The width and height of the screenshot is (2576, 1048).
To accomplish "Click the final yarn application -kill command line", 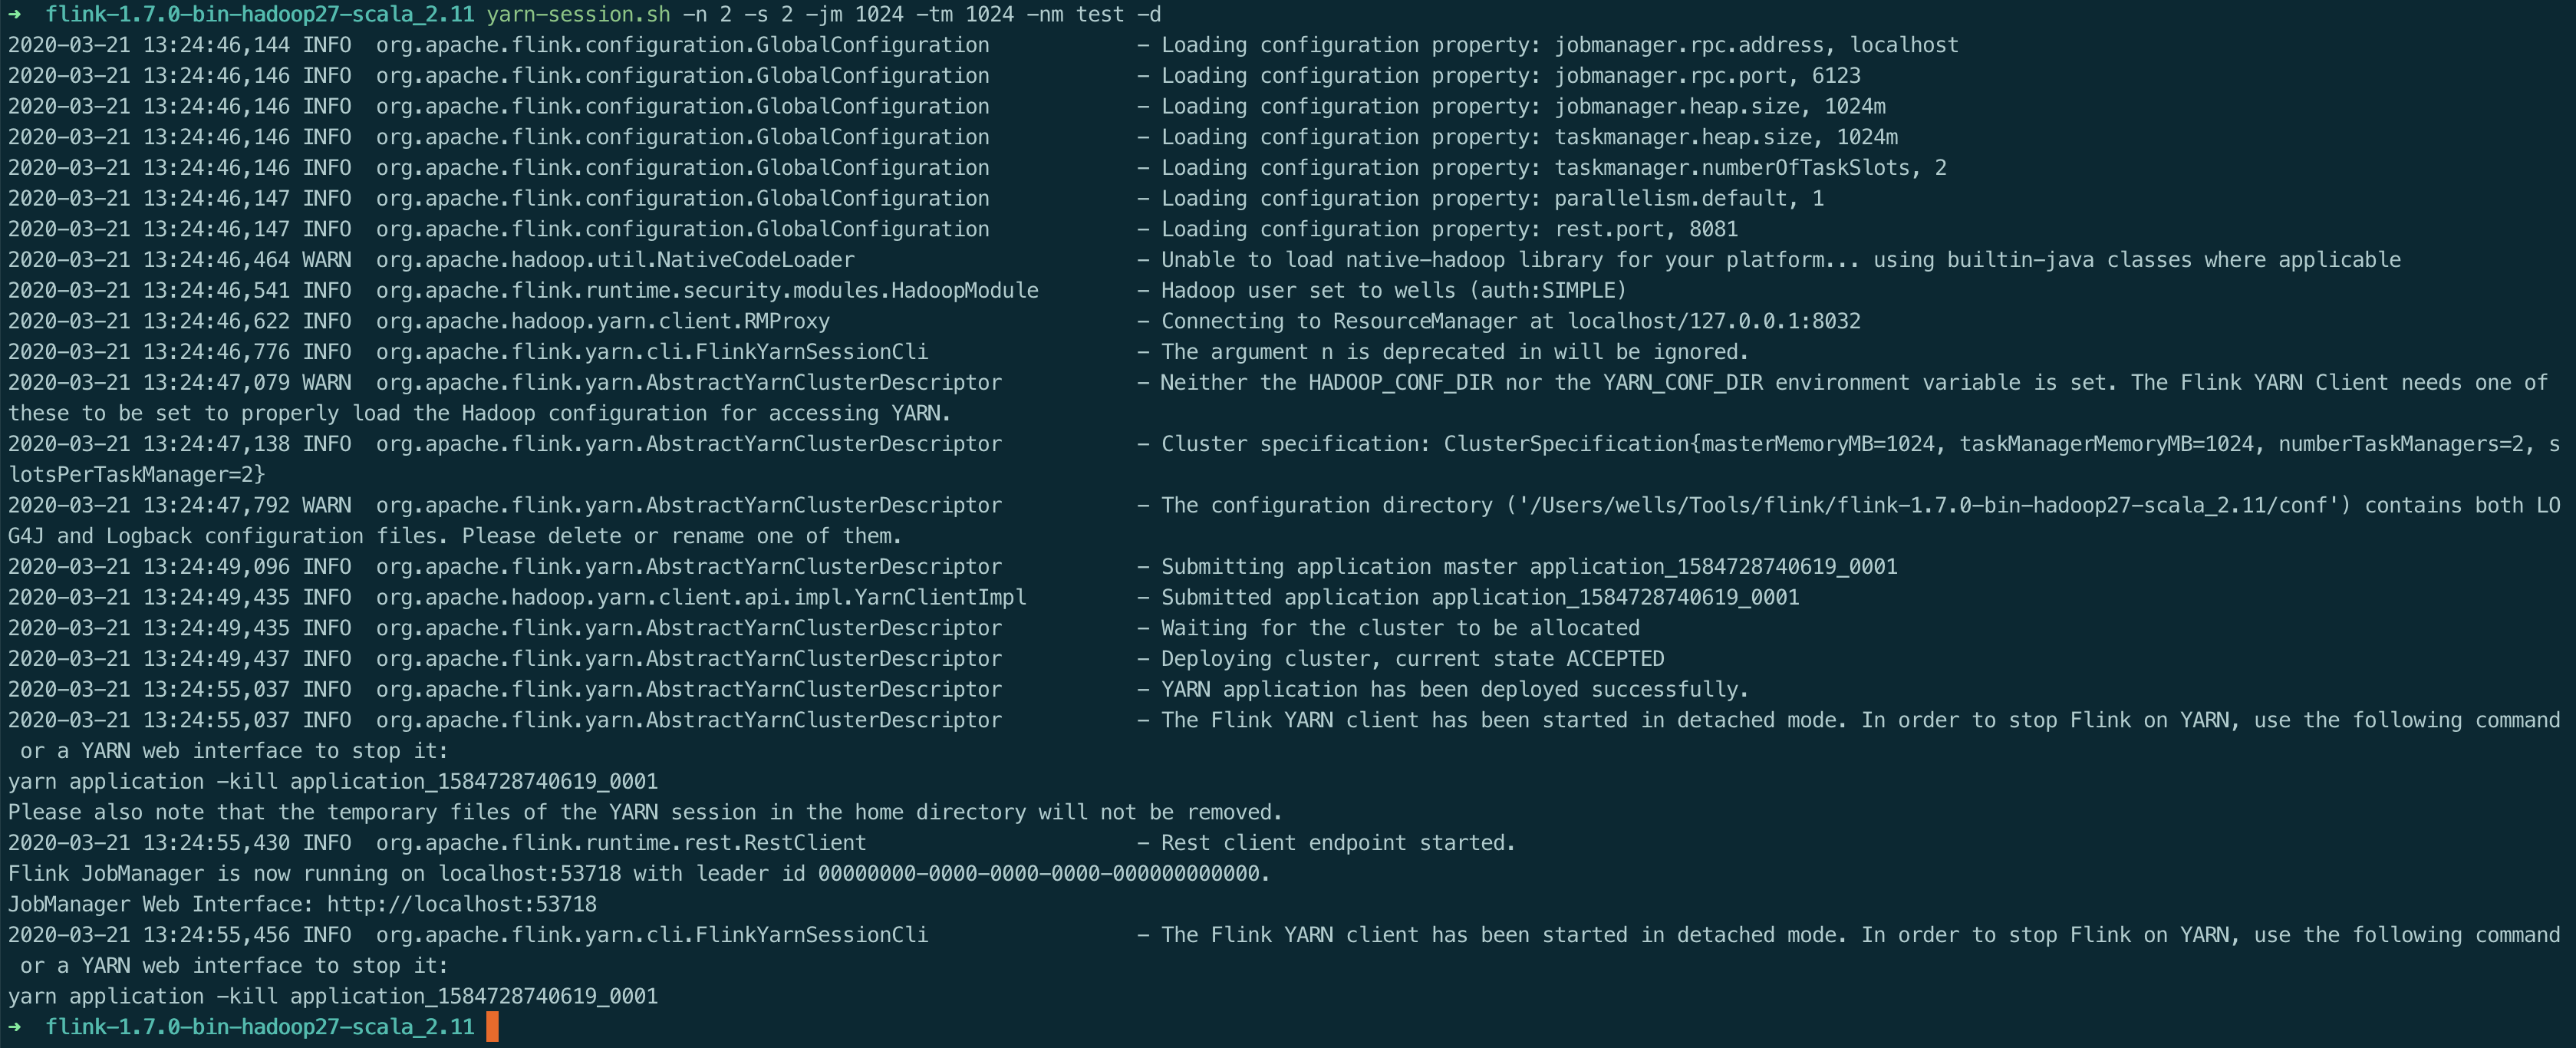I will coord(333,996).
